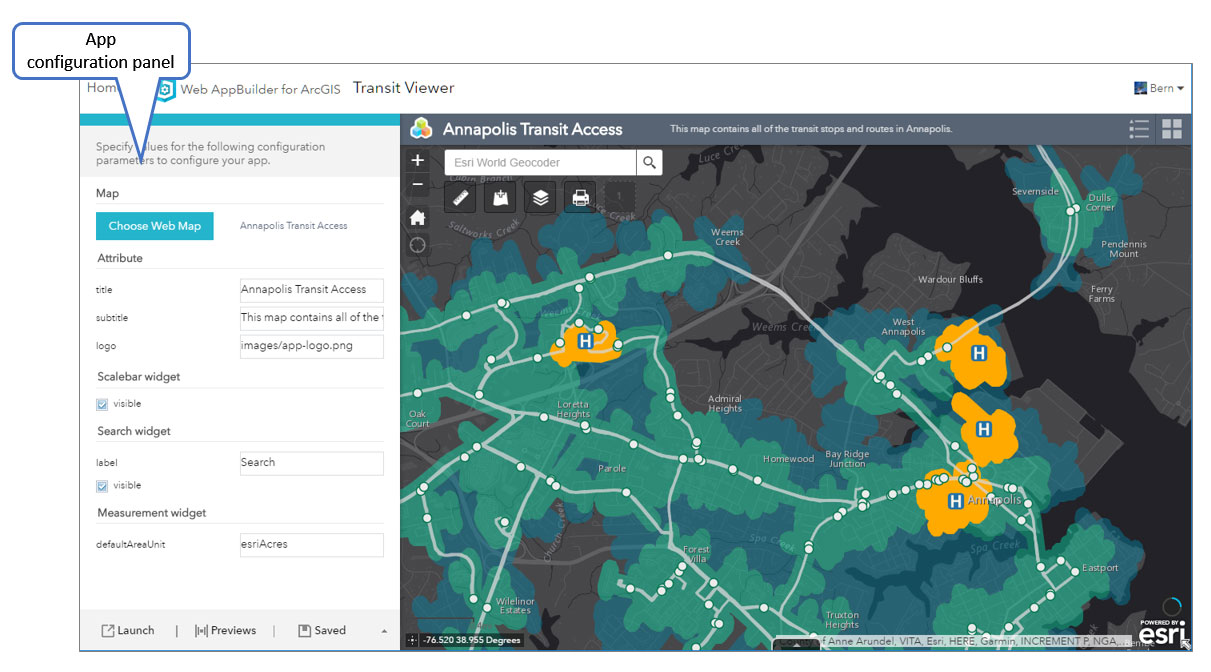Screen dimensions: 1211x672
Task: Click the My Location crosshair button
Action: 417,244
